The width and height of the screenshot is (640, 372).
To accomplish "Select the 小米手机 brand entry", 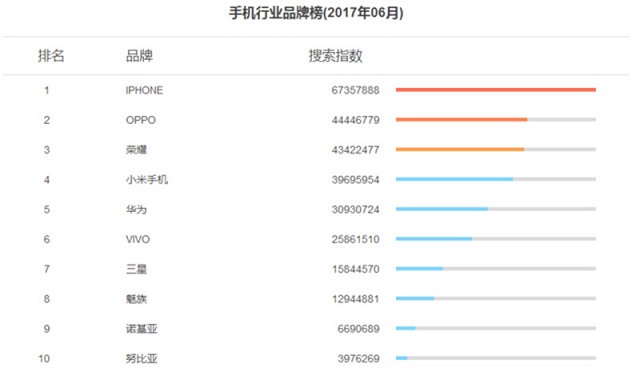I will [x=147, y=180].
